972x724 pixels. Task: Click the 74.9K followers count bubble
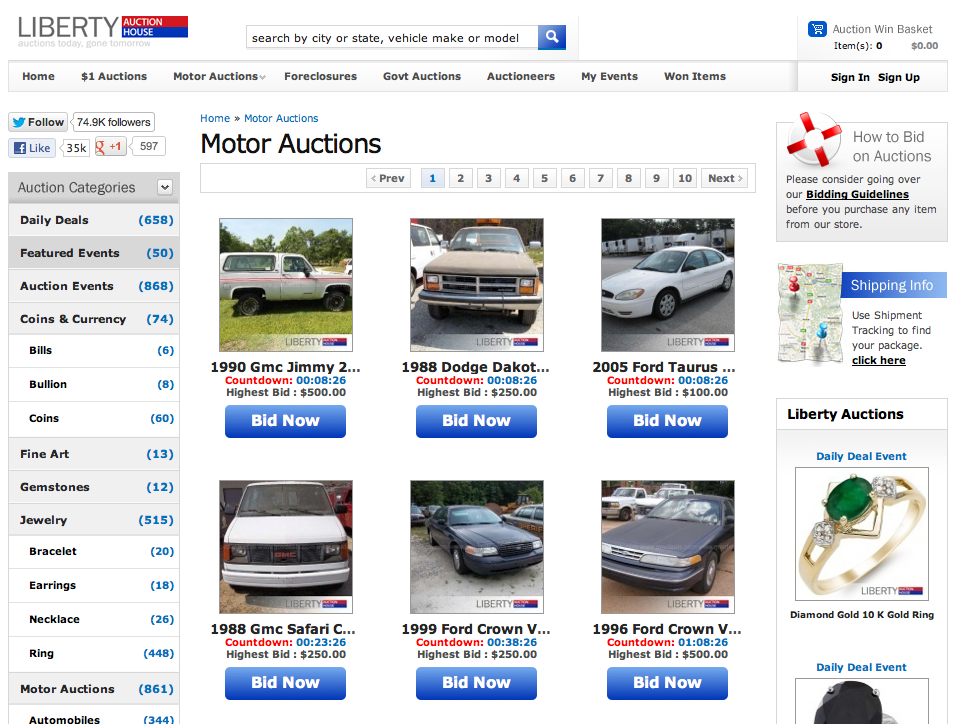113,122
